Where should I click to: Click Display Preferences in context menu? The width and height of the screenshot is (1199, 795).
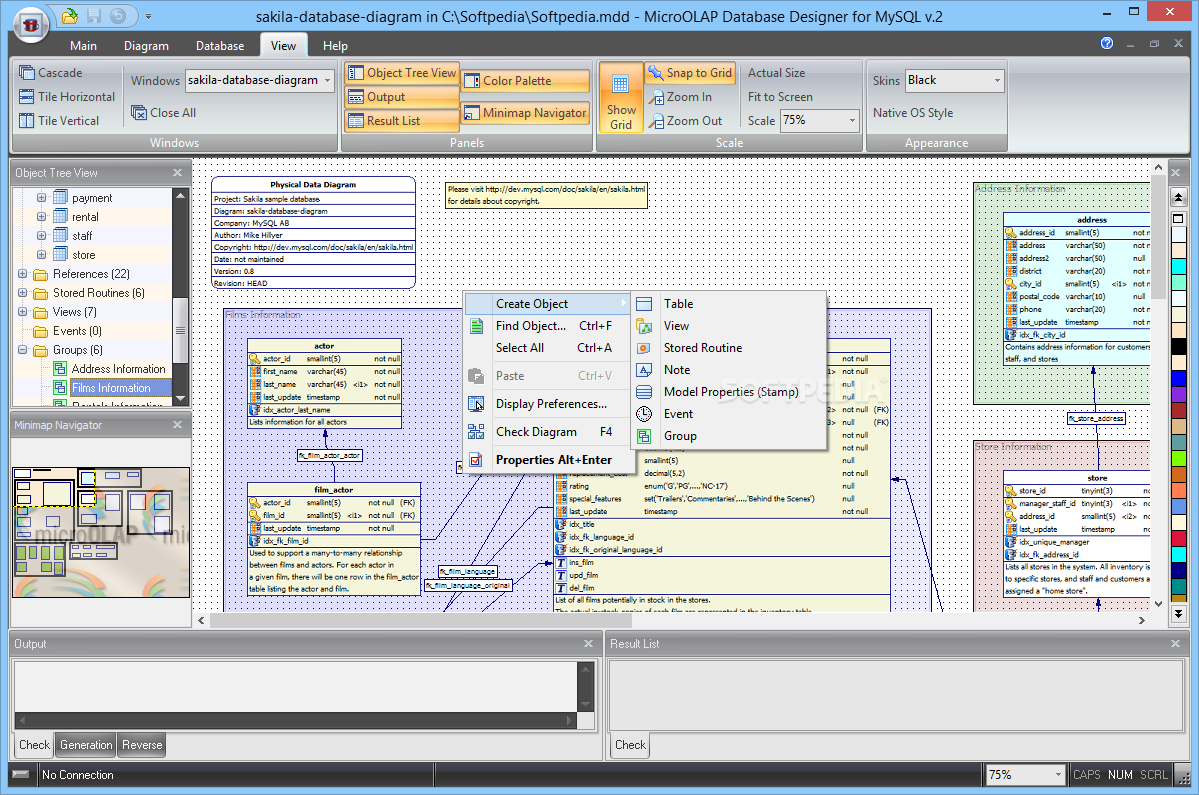549,404
